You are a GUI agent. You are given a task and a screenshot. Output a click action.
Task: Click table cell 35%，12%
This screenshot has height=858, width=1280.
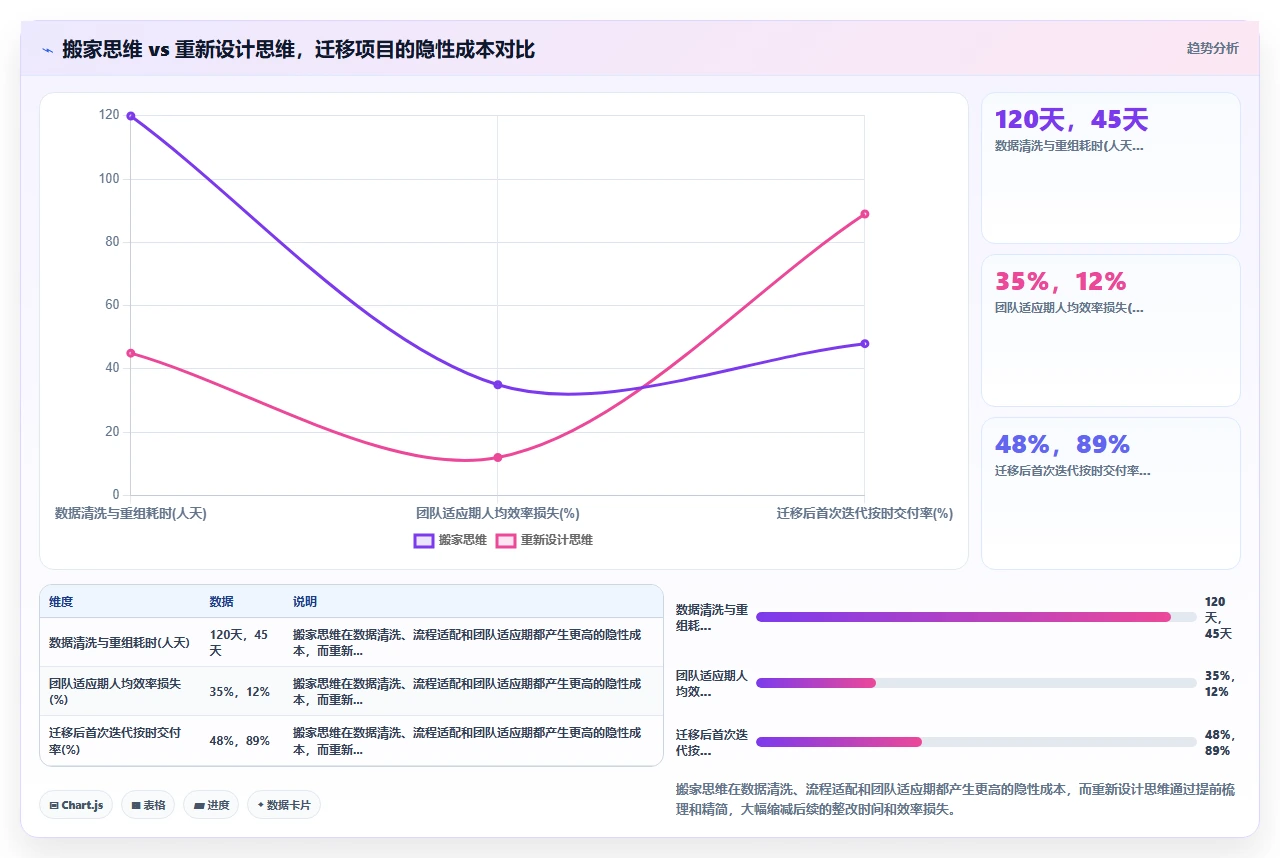click(240, 691)
